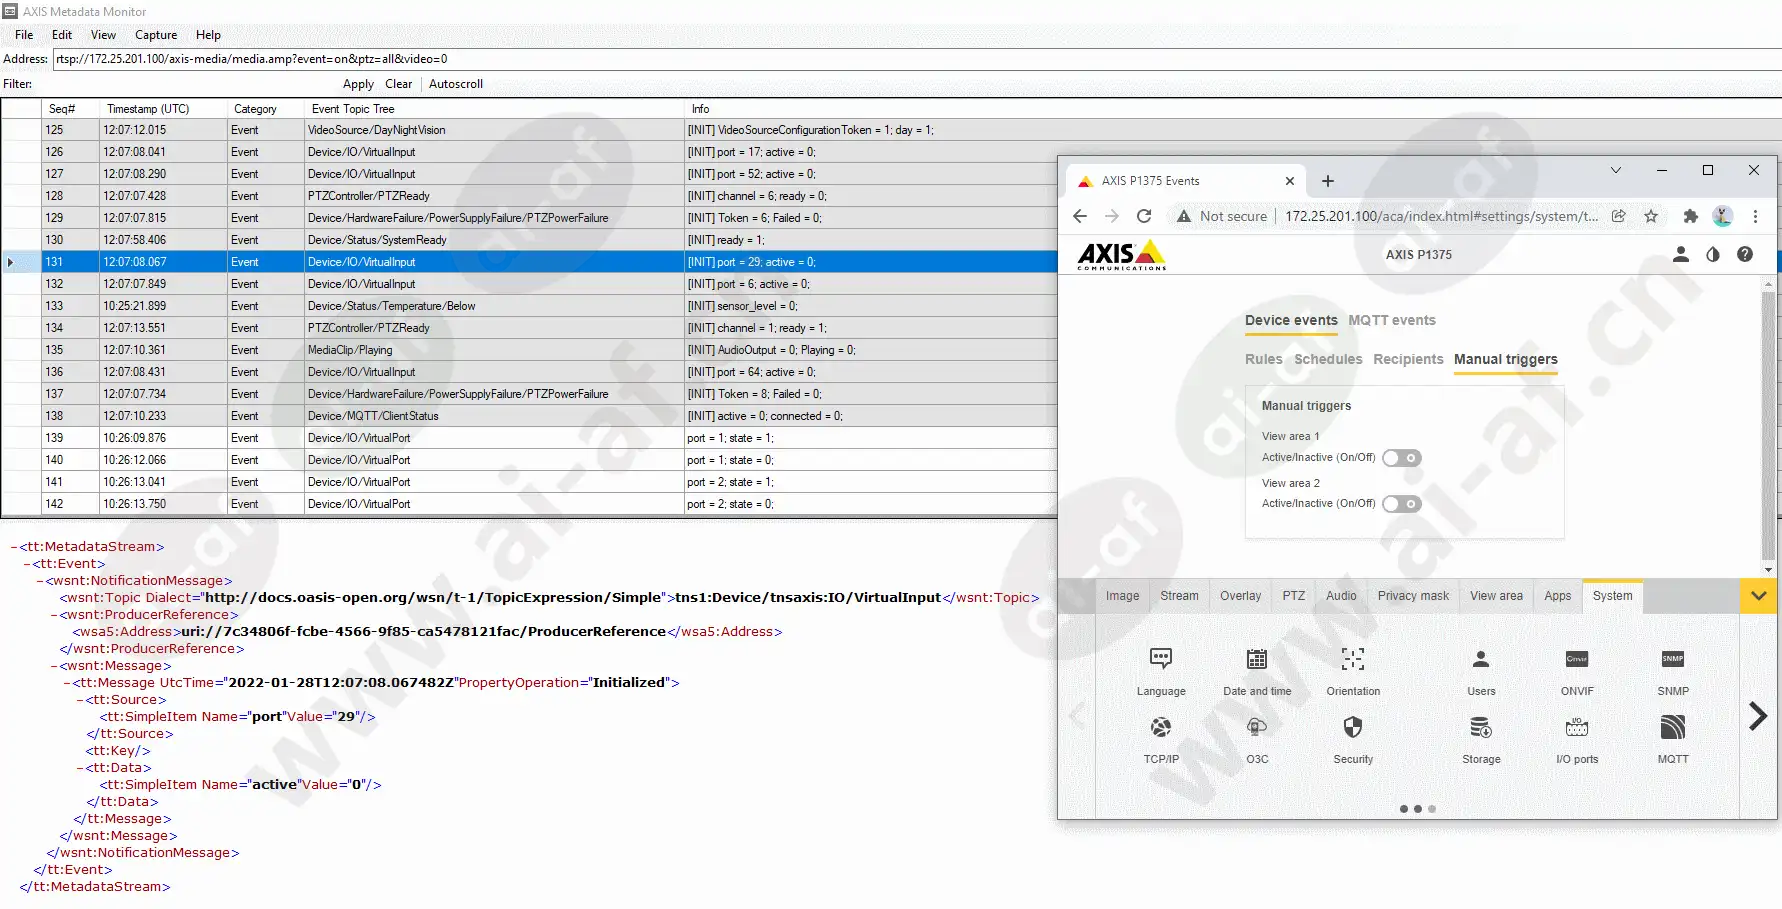Open the Privacy mask settings tab
Screen dimensions: 1782x909
pos(1413,596)
